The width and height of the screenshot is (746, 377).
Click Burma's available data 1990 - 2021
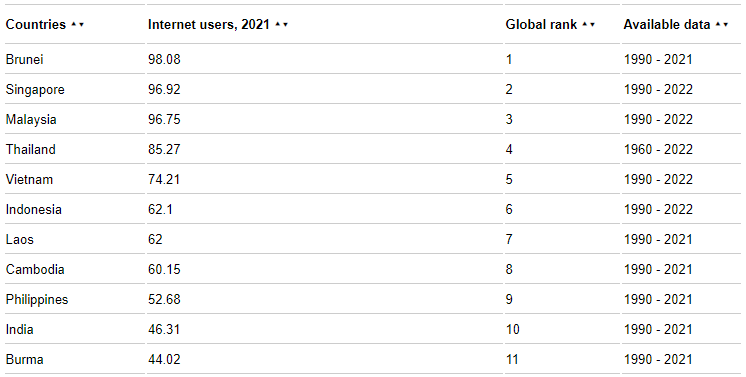658,359
